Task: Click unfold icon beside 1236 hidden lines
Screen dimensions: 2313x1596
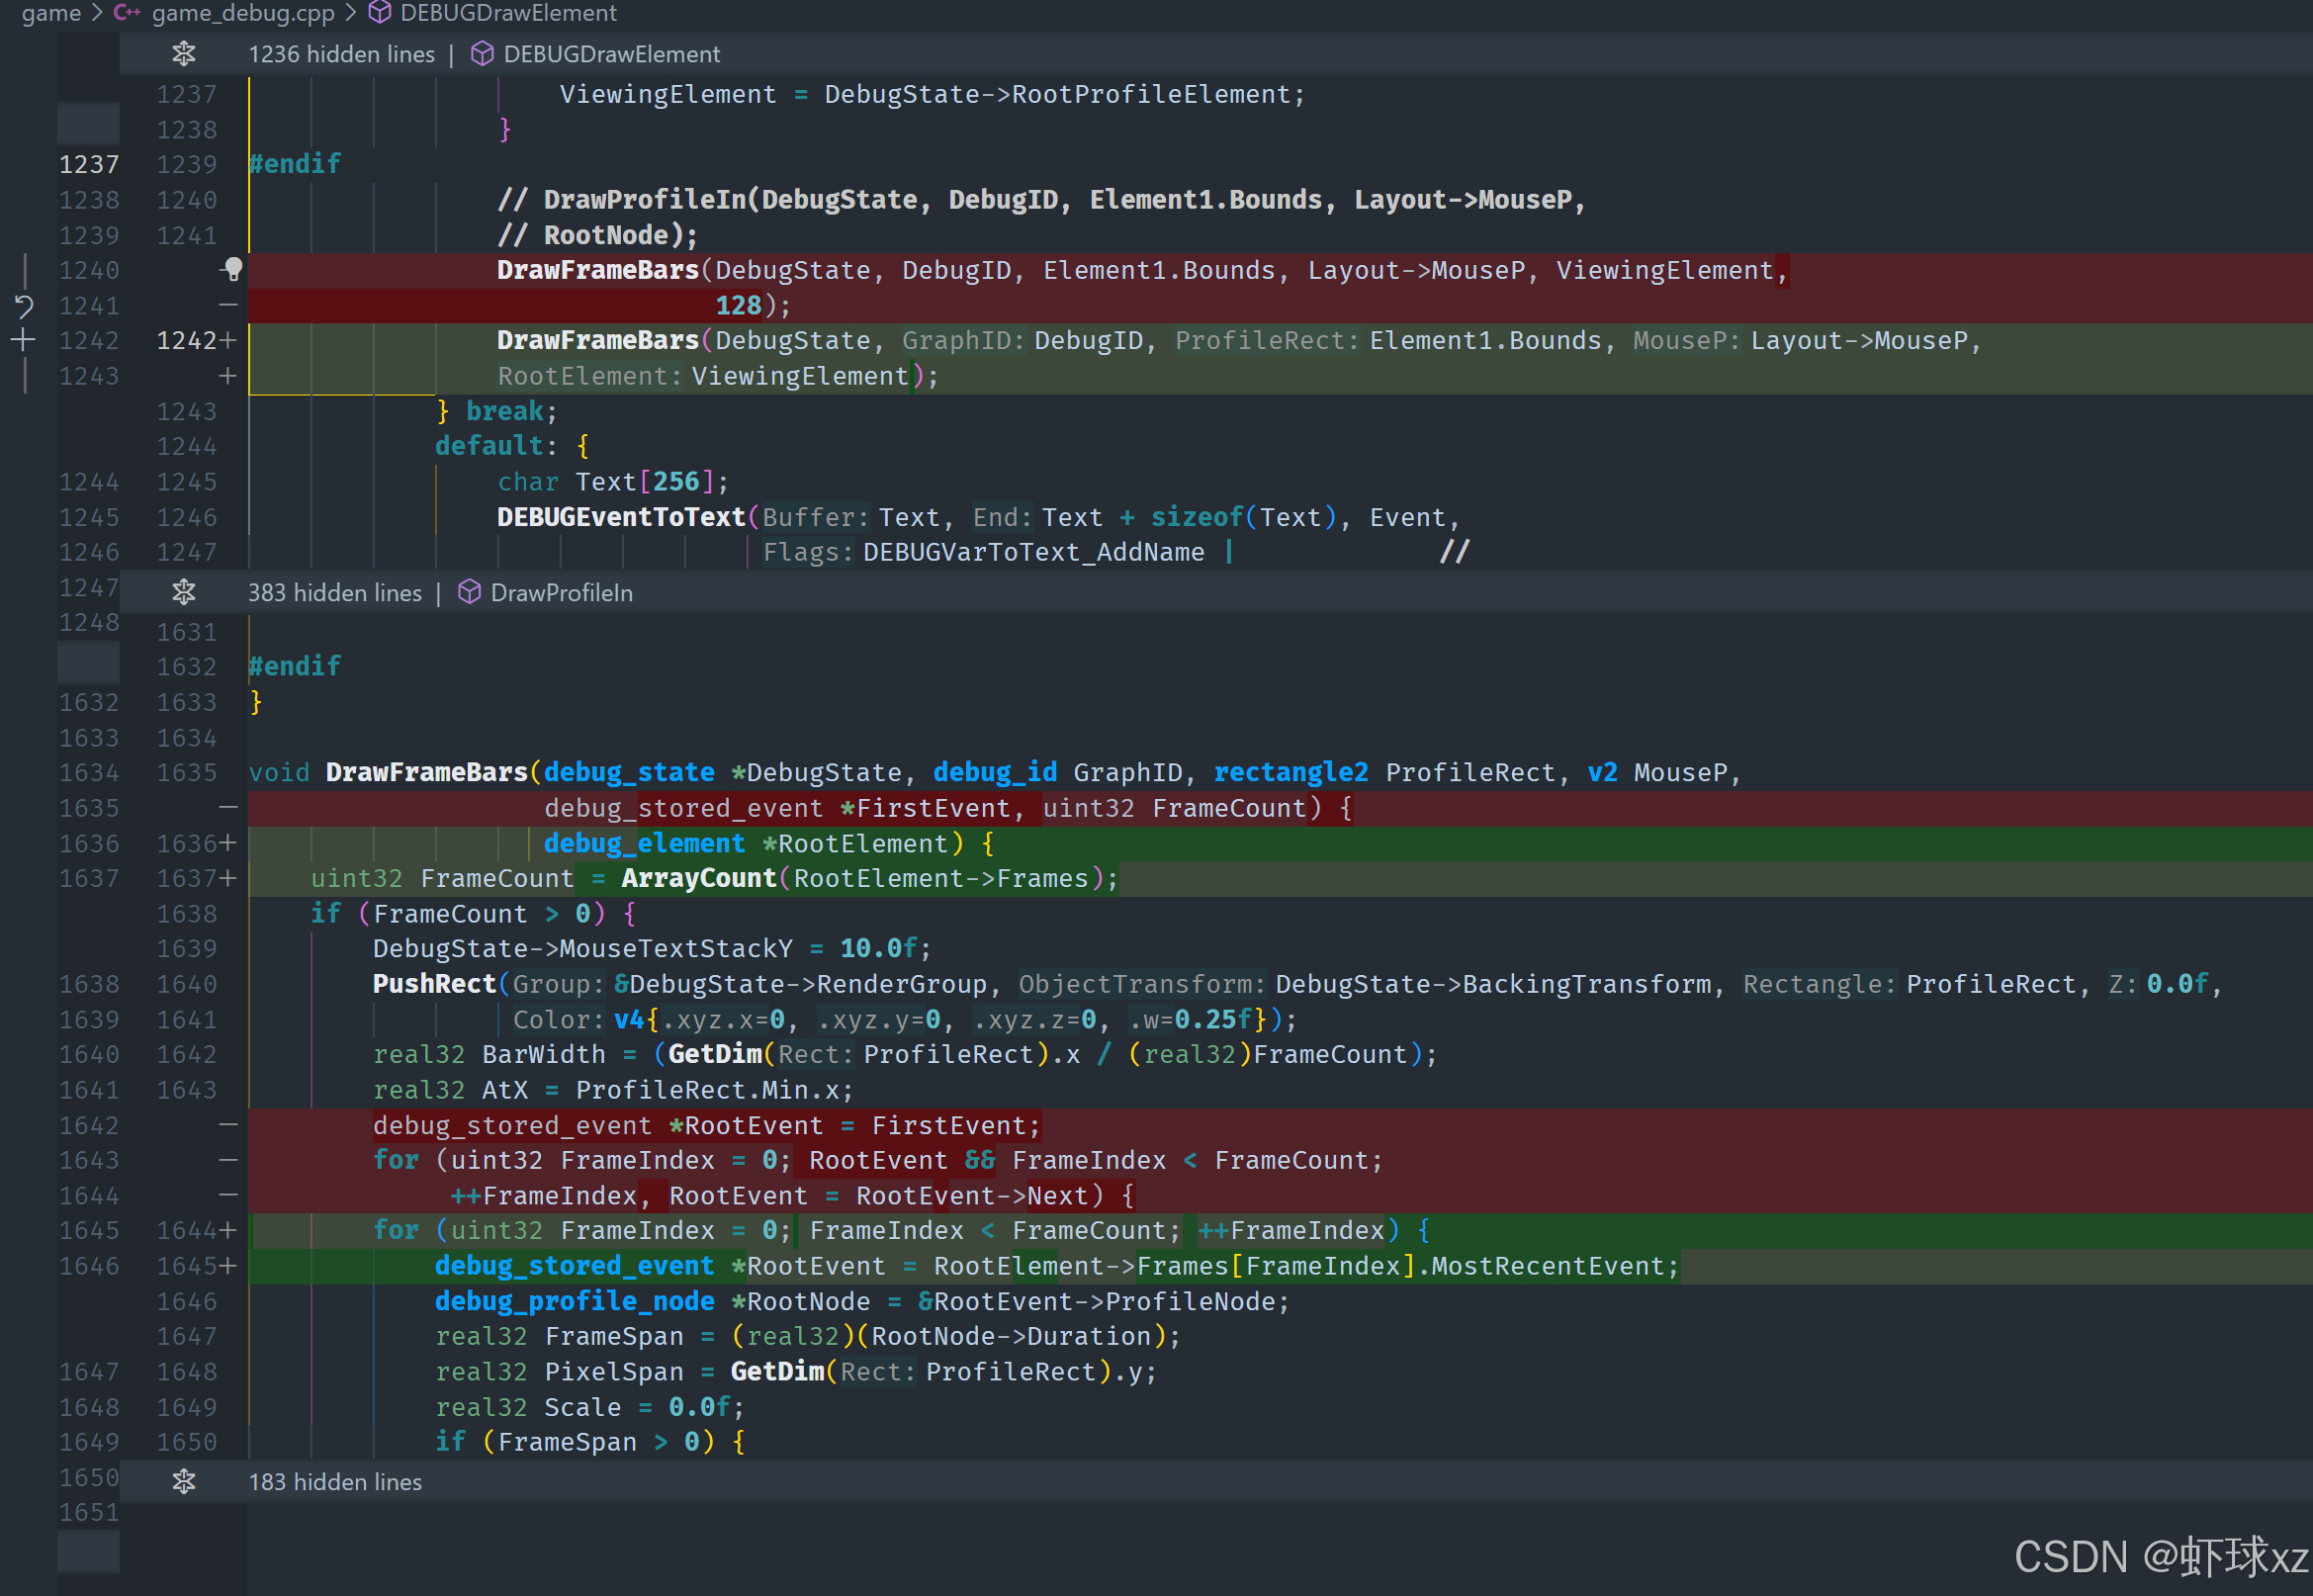Action: (x=184, y=54)
